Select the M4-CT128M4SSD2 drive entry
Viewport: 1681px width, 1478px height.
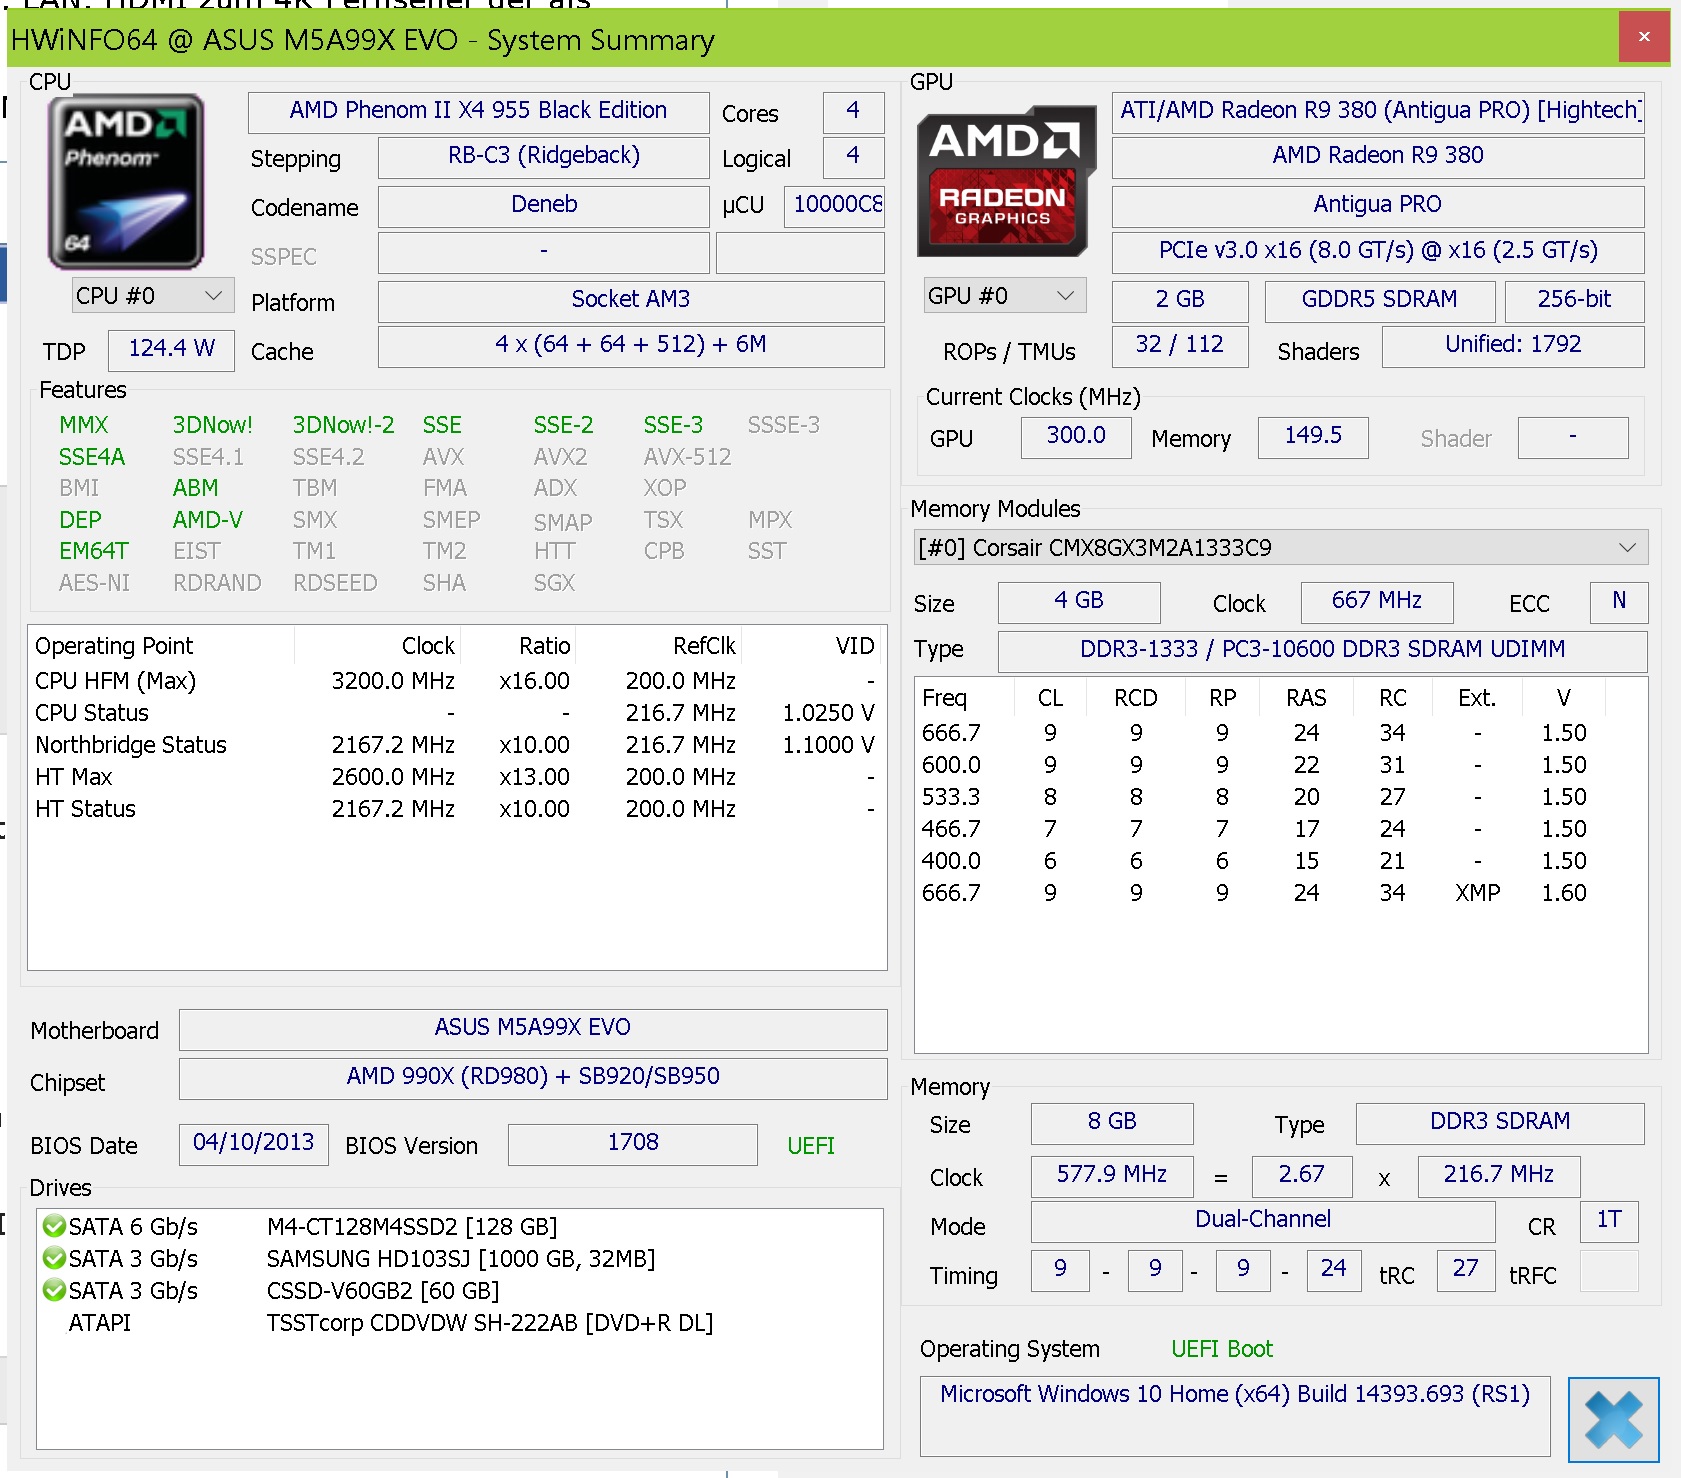(460, 1227)
